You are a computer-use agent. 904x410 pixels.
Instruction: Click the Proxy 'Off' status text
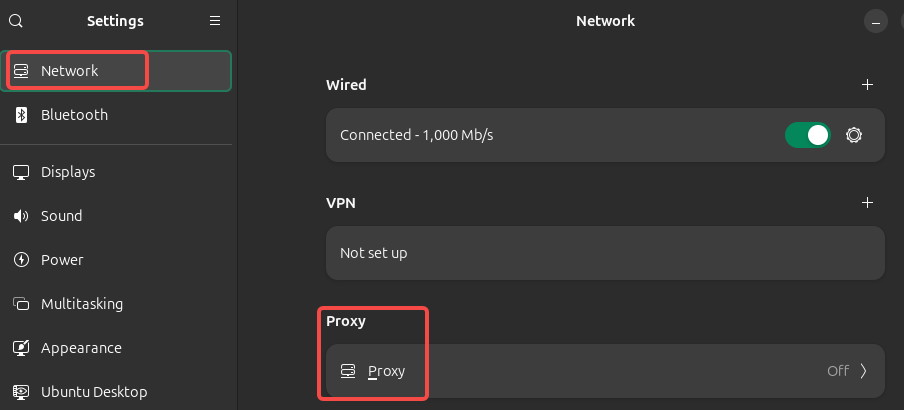coord(837,371)
